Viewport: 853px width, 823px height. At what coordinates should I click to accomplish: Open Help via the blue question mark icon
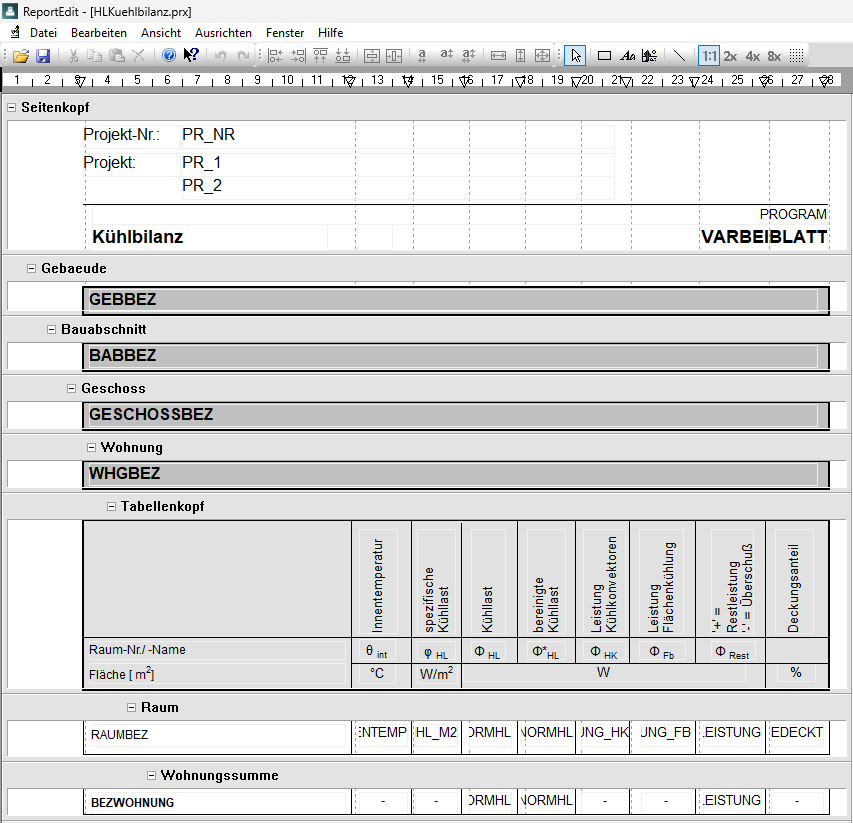pos(169,55)
